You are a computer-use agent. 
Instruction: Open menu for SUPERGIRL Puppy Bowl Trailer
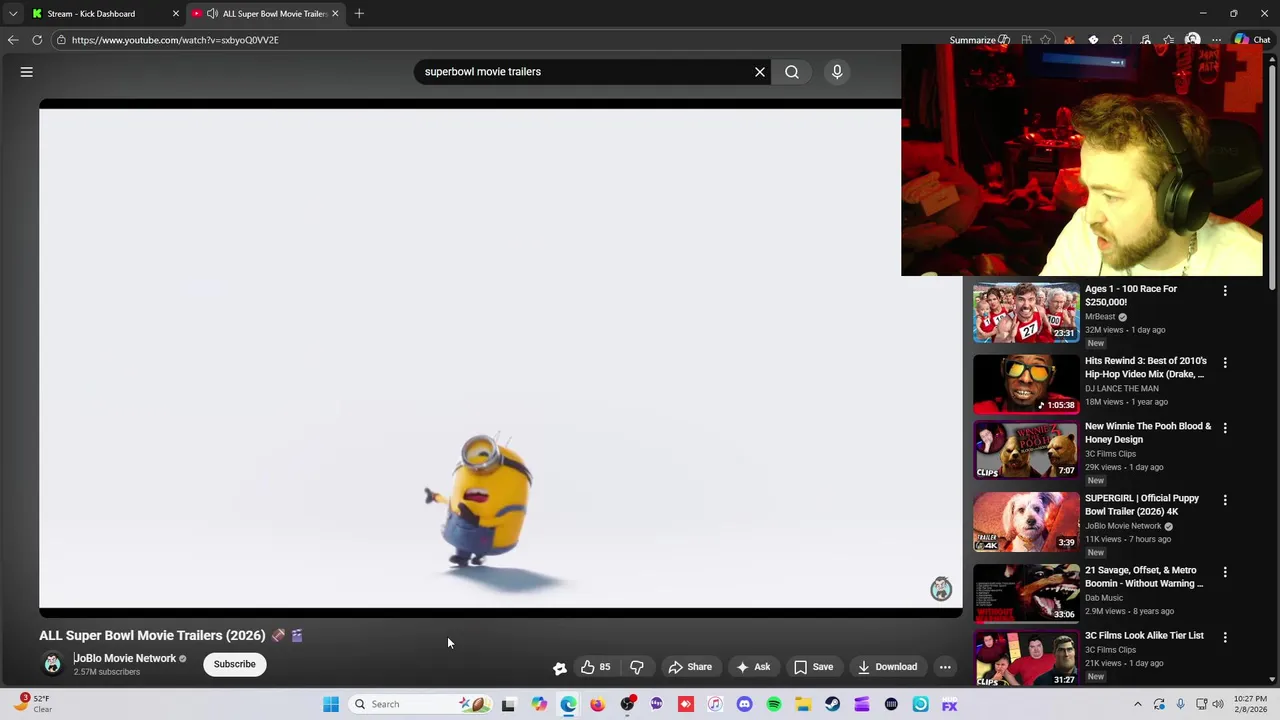pyautogui.click(x=1225, y=500)
